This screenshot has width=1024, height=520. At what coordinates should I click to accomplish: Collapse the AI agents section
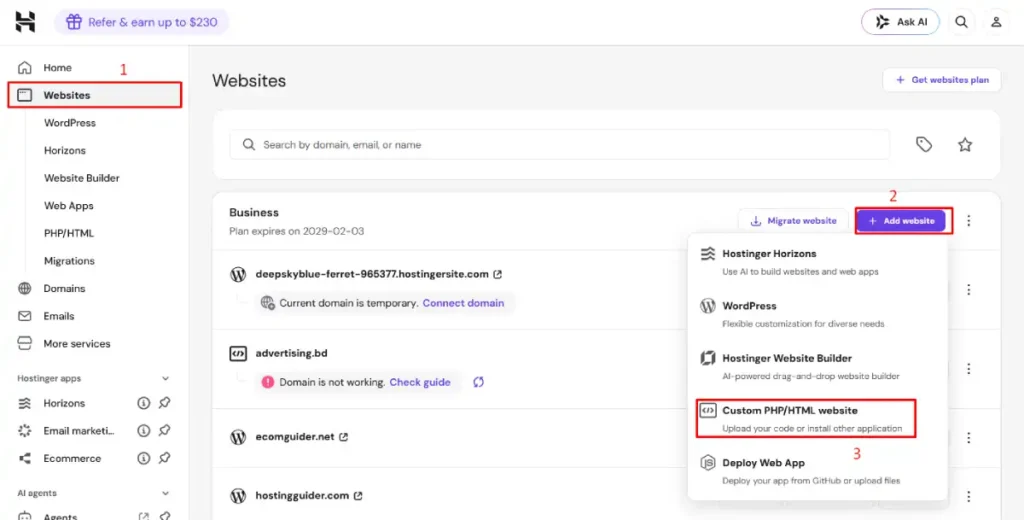pos(165,493)
